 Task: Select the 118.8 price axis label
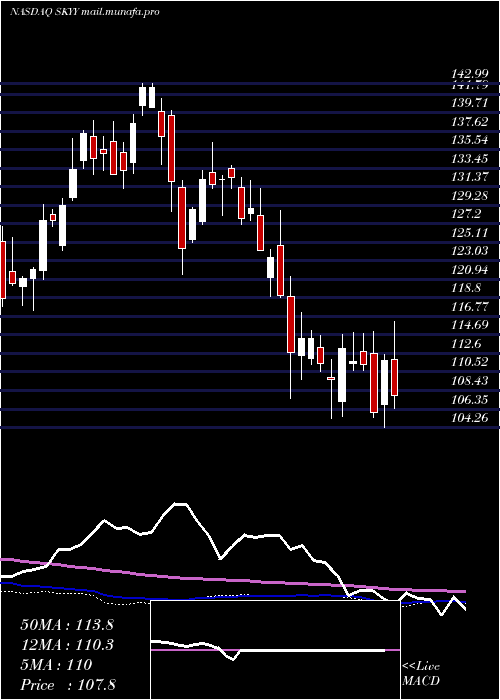467,288
